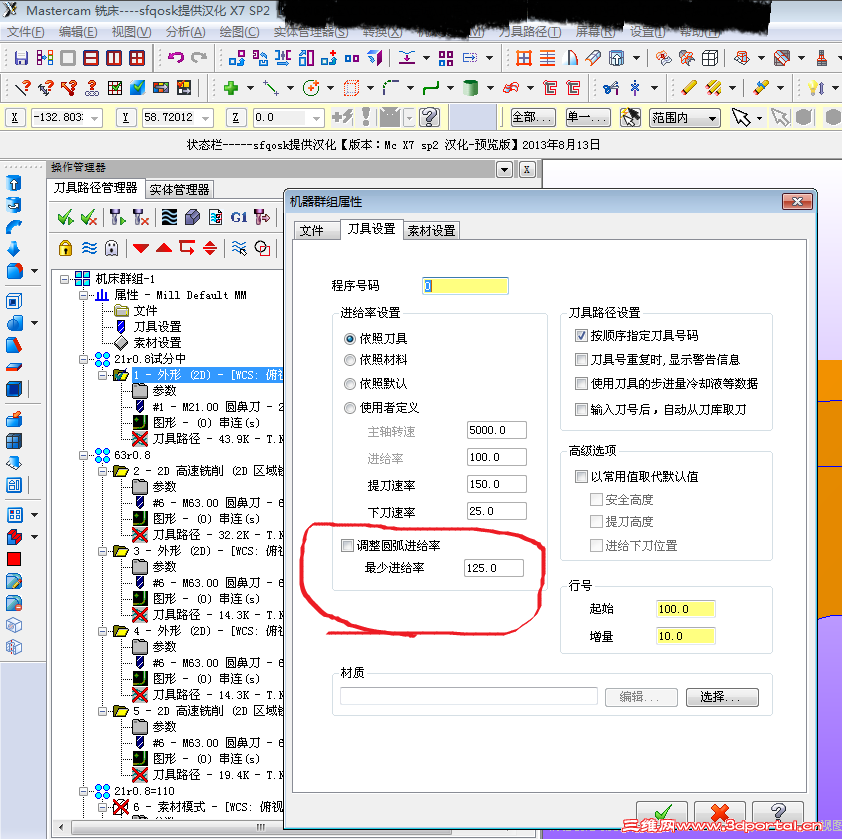Click the green OK checkmark in dialog
The height and width of the screenshot is (839, 842).
pyautogui.click(x=662, y=813)
